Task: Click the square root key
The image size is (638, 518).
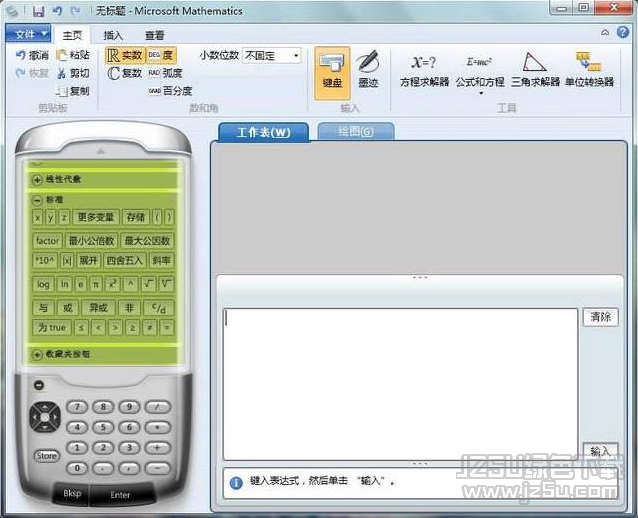Action: 148,284
